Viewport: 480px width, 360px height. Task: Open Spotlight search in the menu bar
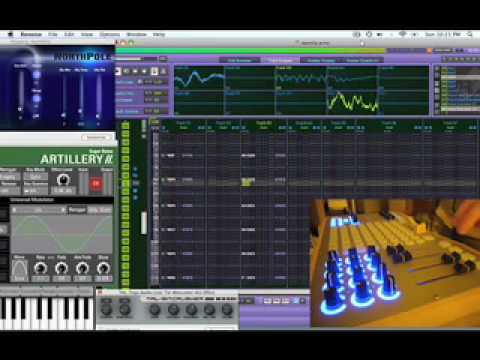pos(470,34)
